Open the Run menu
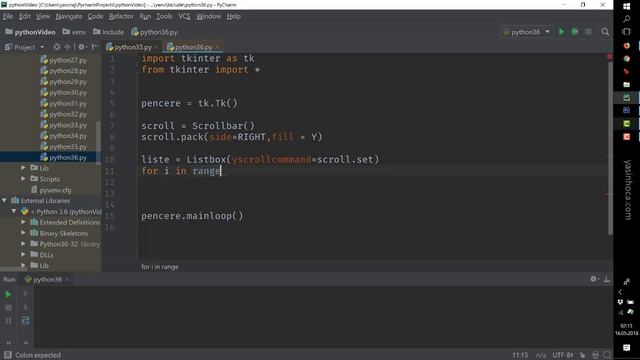The width and height of the screenshot is (640, 360). coord(145,16)
